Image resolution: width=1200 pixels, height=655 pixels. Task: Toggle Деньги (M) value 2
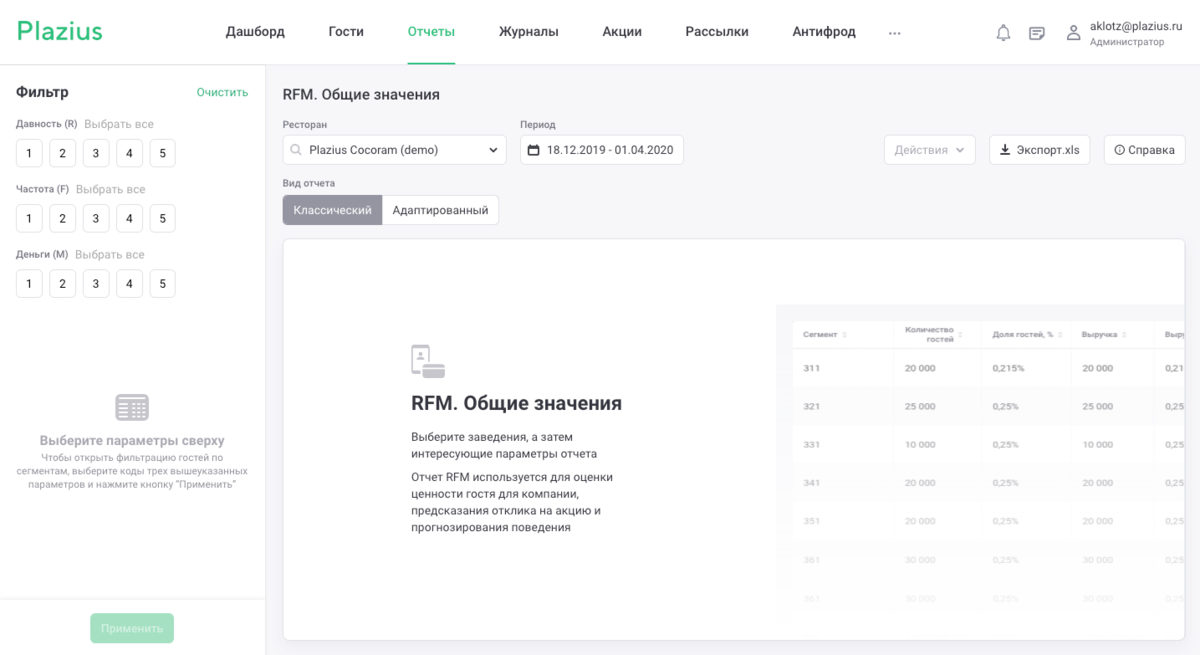pos(62,284)
